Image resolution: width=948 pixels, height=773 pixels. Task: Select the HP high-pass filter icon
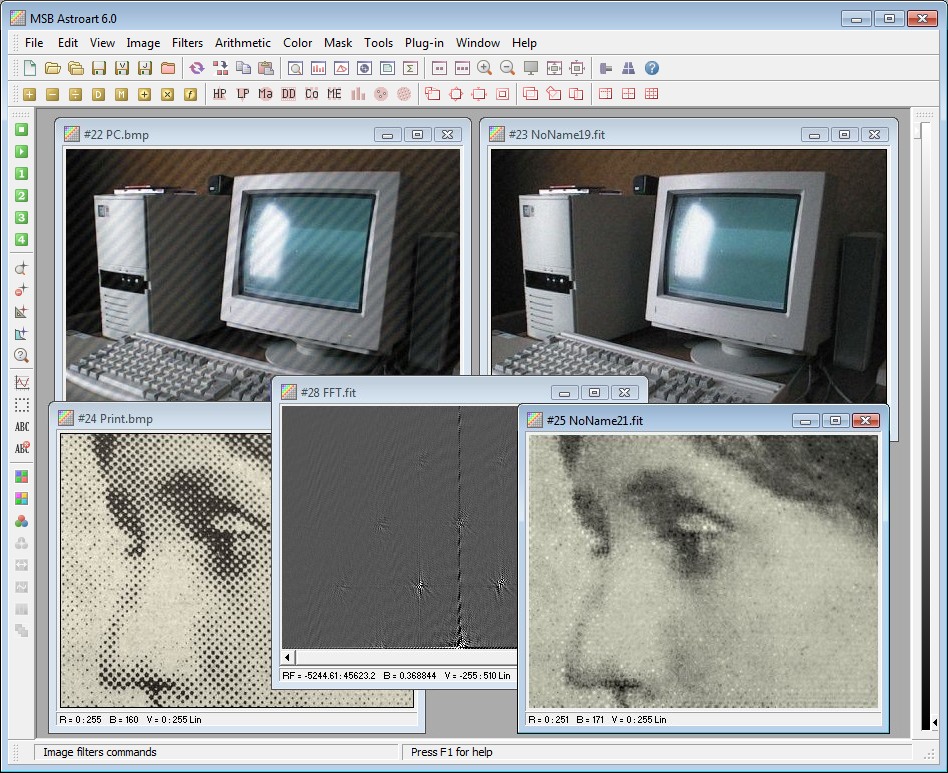220,94
